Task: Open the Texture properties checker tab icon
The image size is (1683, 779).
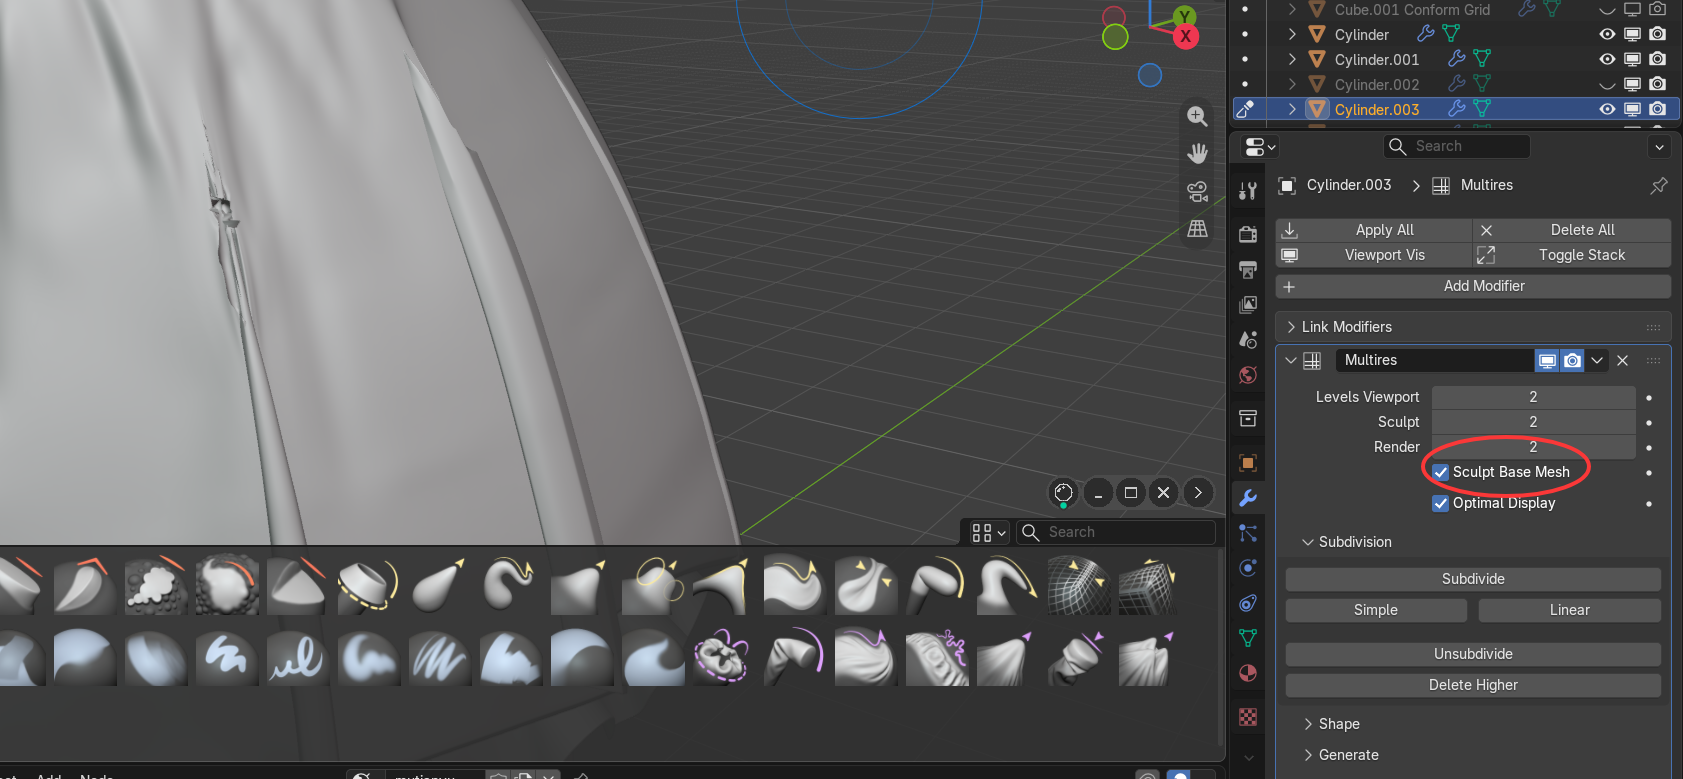Action: [1248, 717]
